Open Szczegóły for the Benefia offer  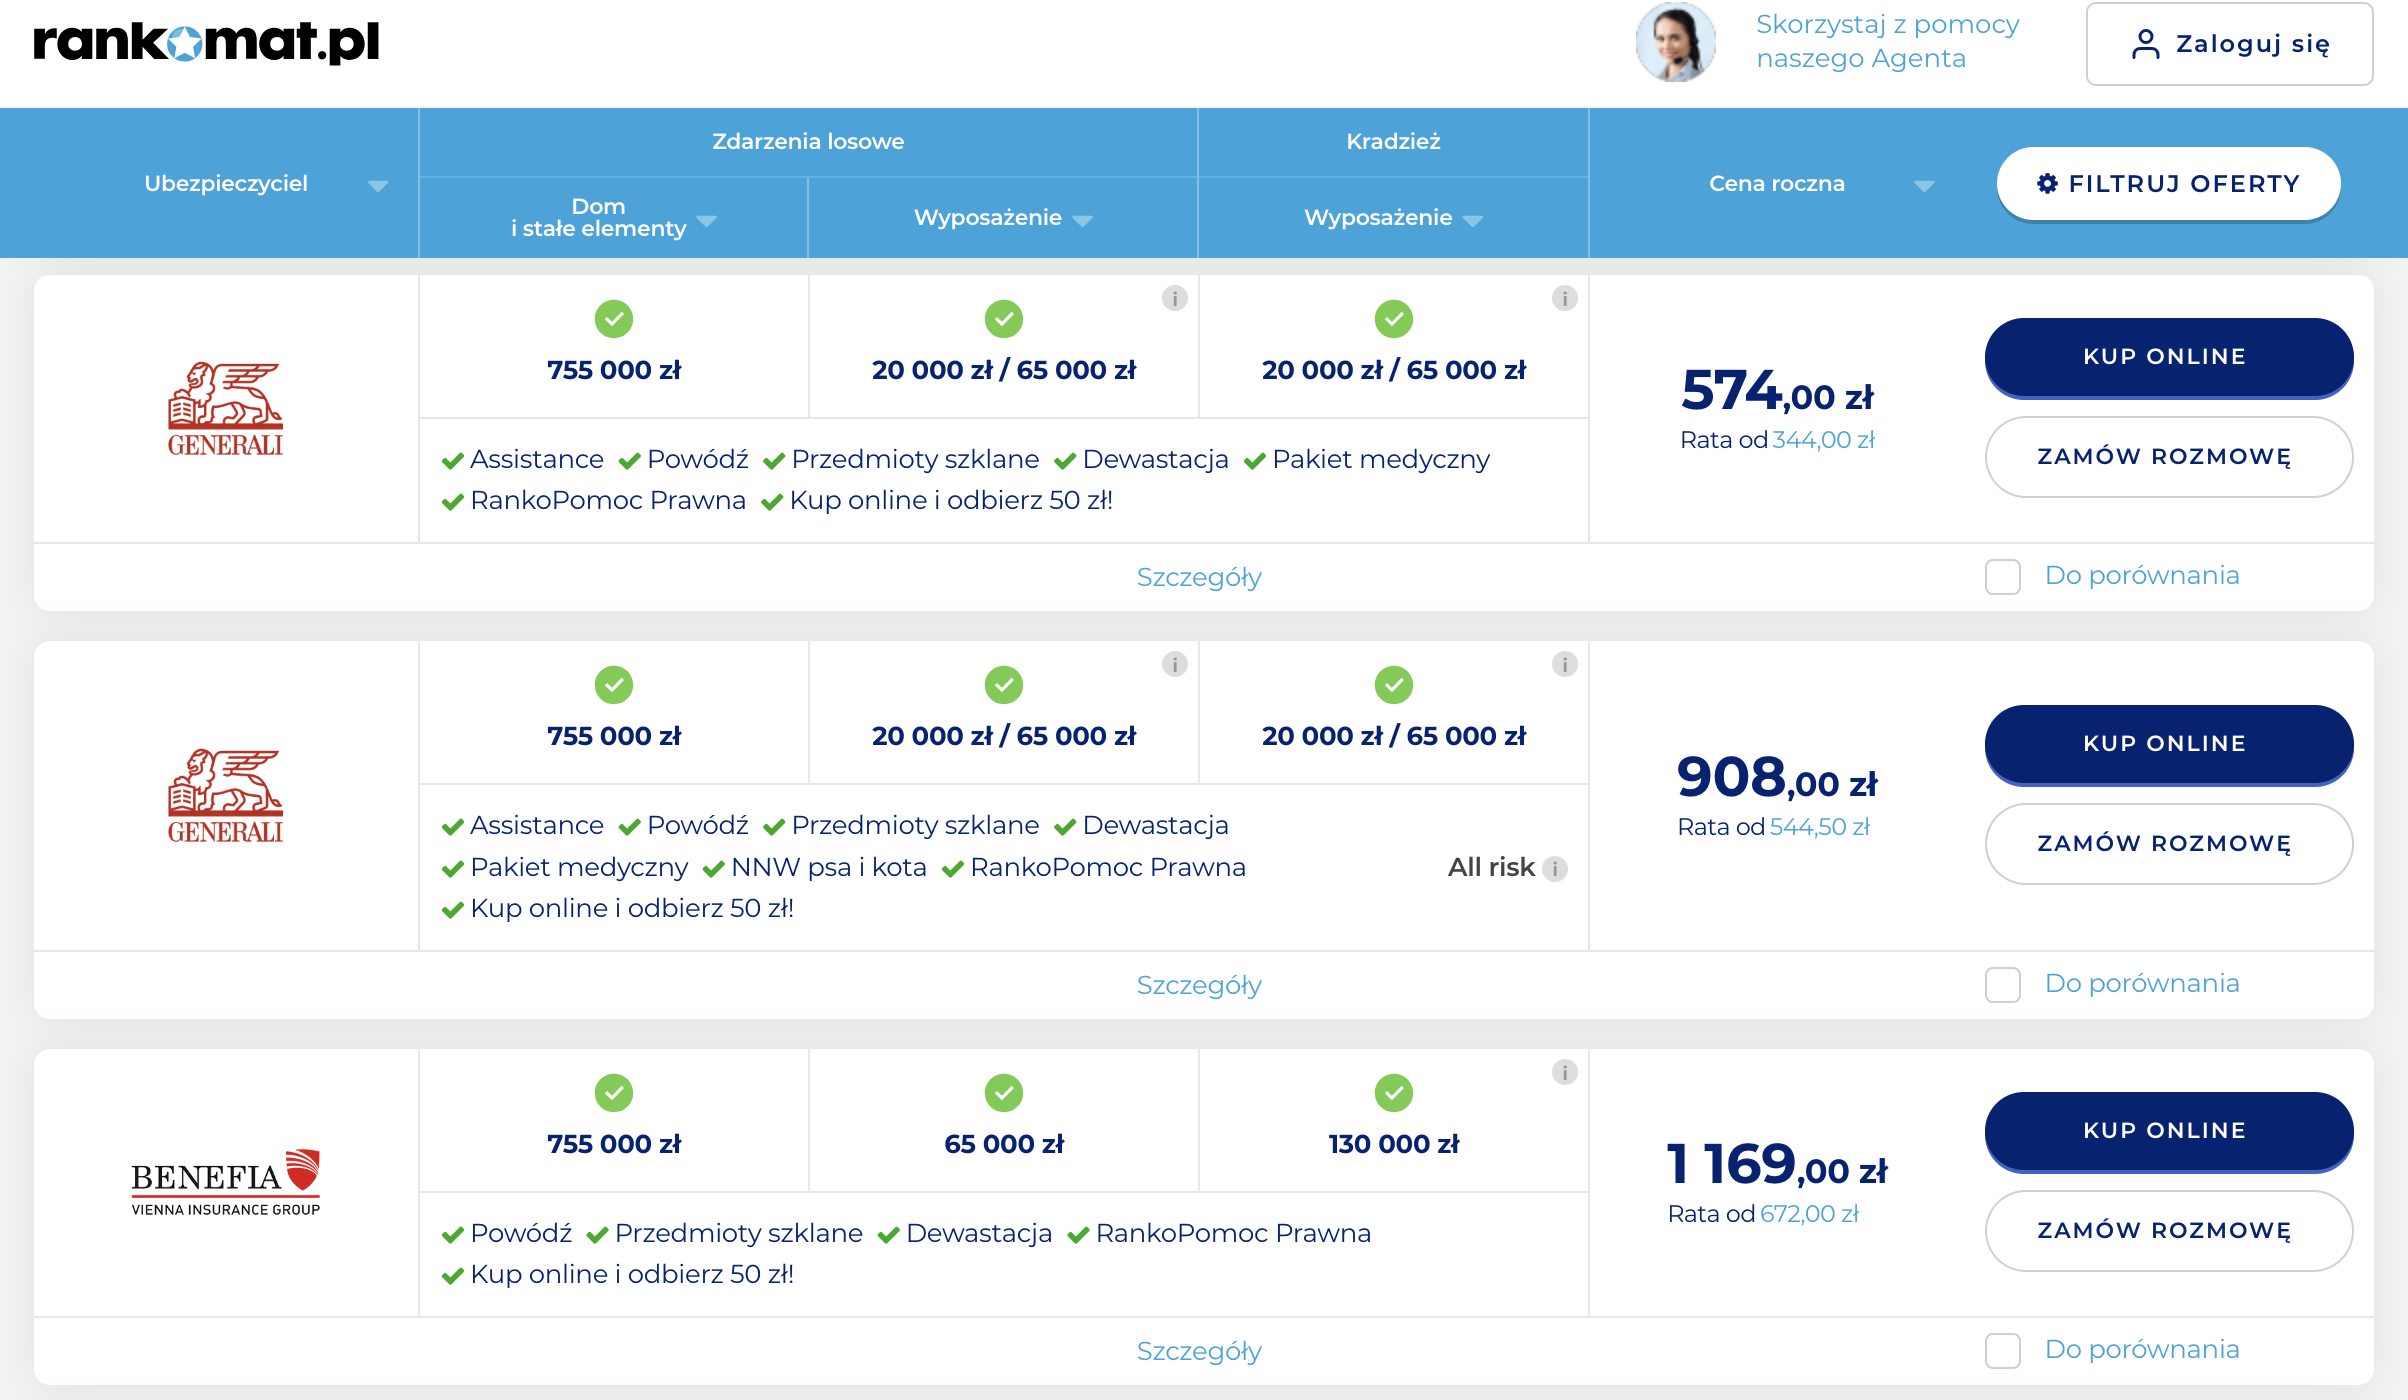(x=1199, y=1351)
